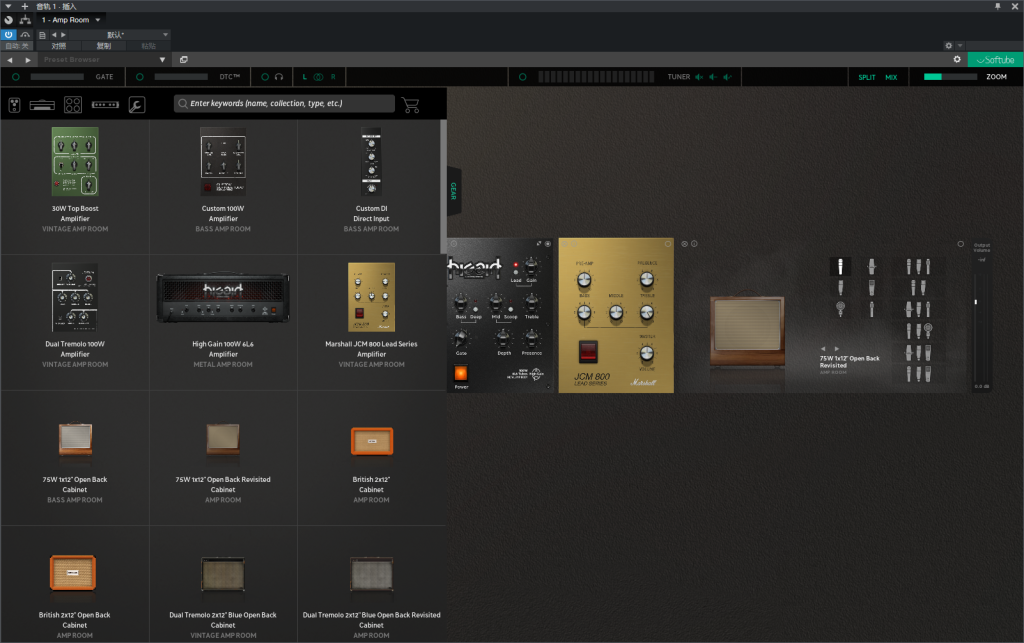
Task: Select the amplifier head category icon
Action: coord(42,104)
